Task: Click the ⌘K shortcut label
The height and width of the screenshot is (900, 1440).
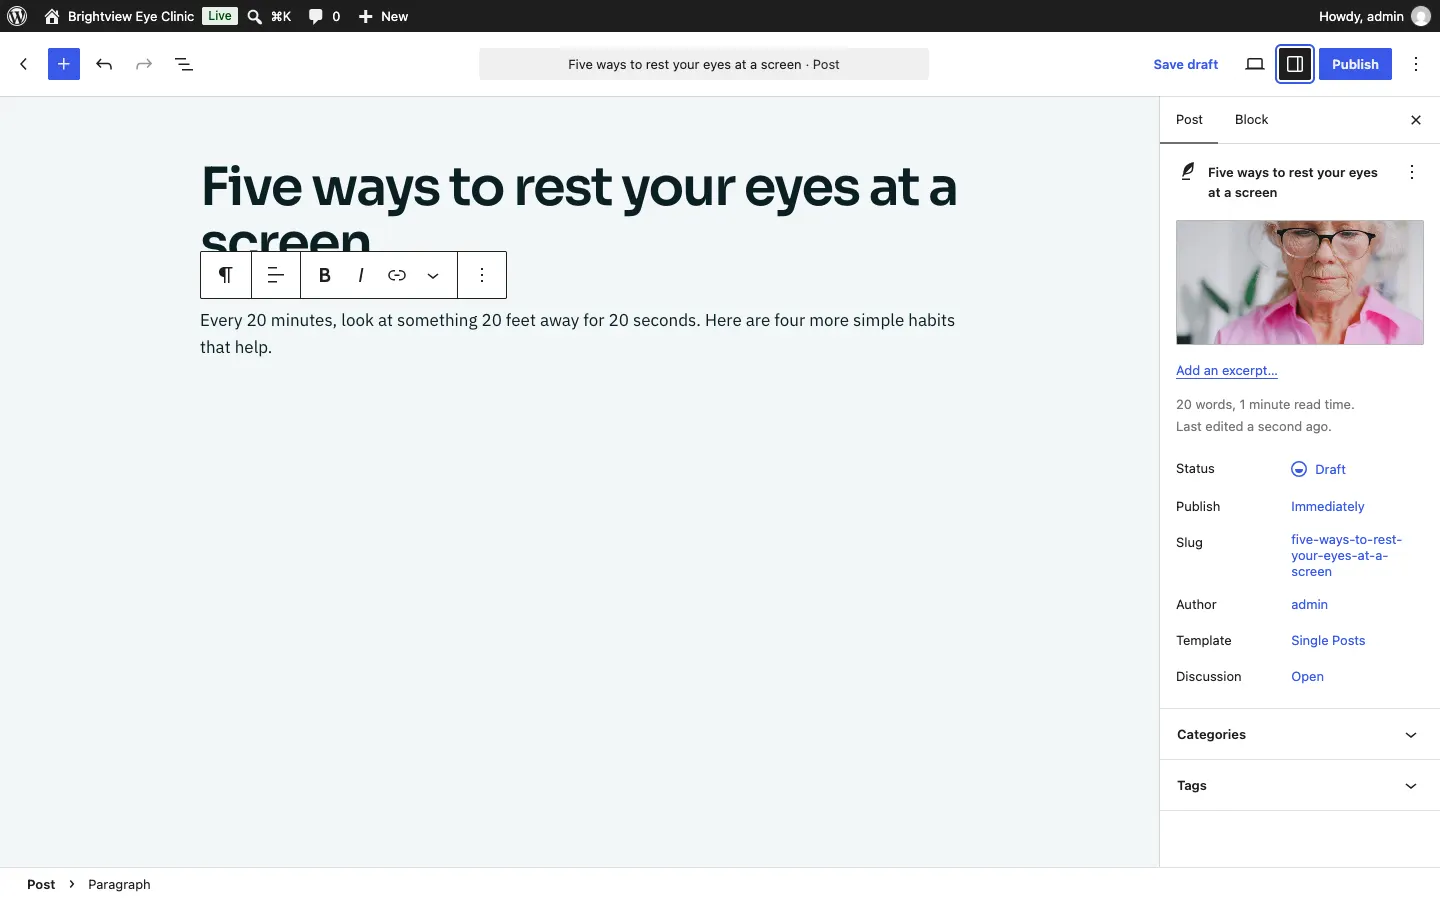Action: [281, 16]
